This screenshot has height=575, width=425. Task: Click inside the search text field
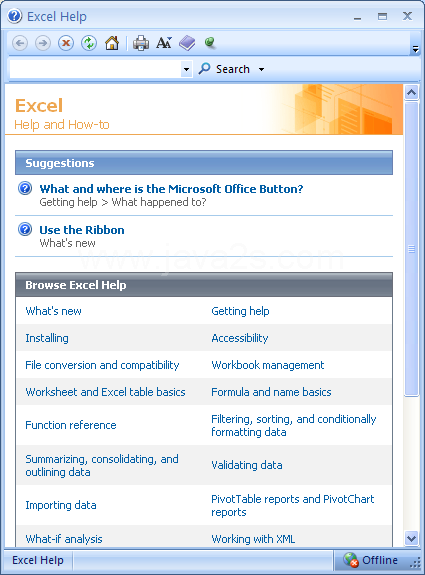pyautogui.click(x=95, y=69)
